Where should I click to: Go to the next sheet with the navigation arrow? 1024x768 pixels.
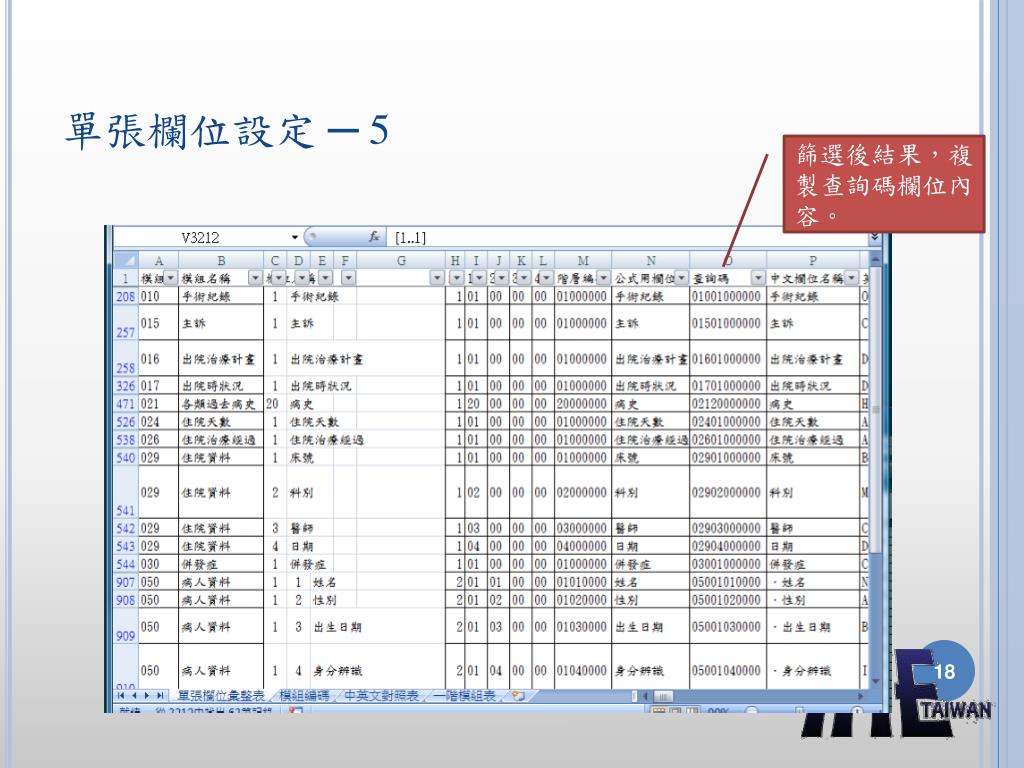tap(146, 696)
